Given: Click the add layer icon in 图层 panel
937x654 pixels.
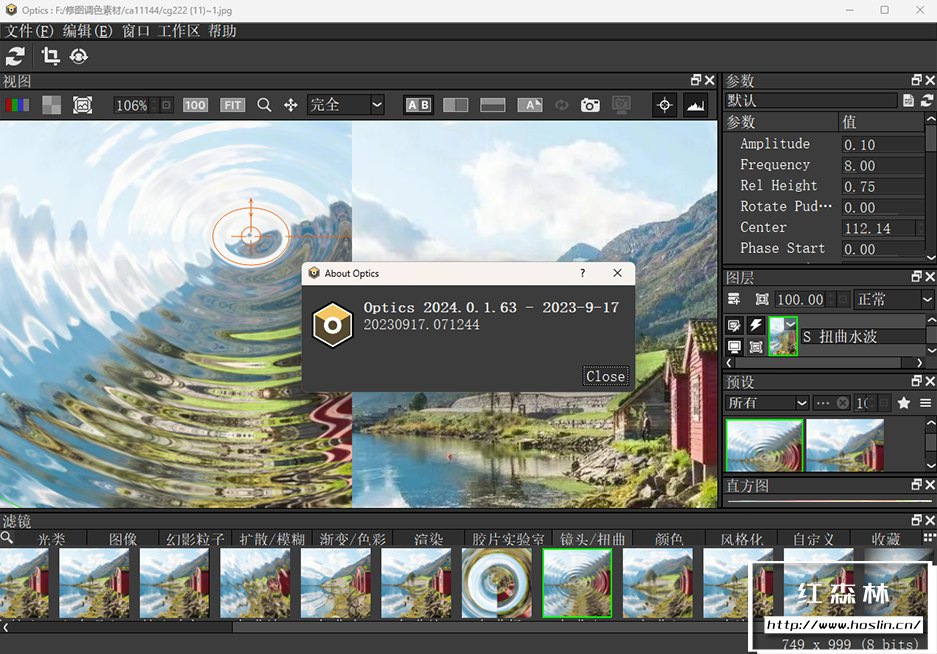Looking at the screenshot, I should 734,299.
